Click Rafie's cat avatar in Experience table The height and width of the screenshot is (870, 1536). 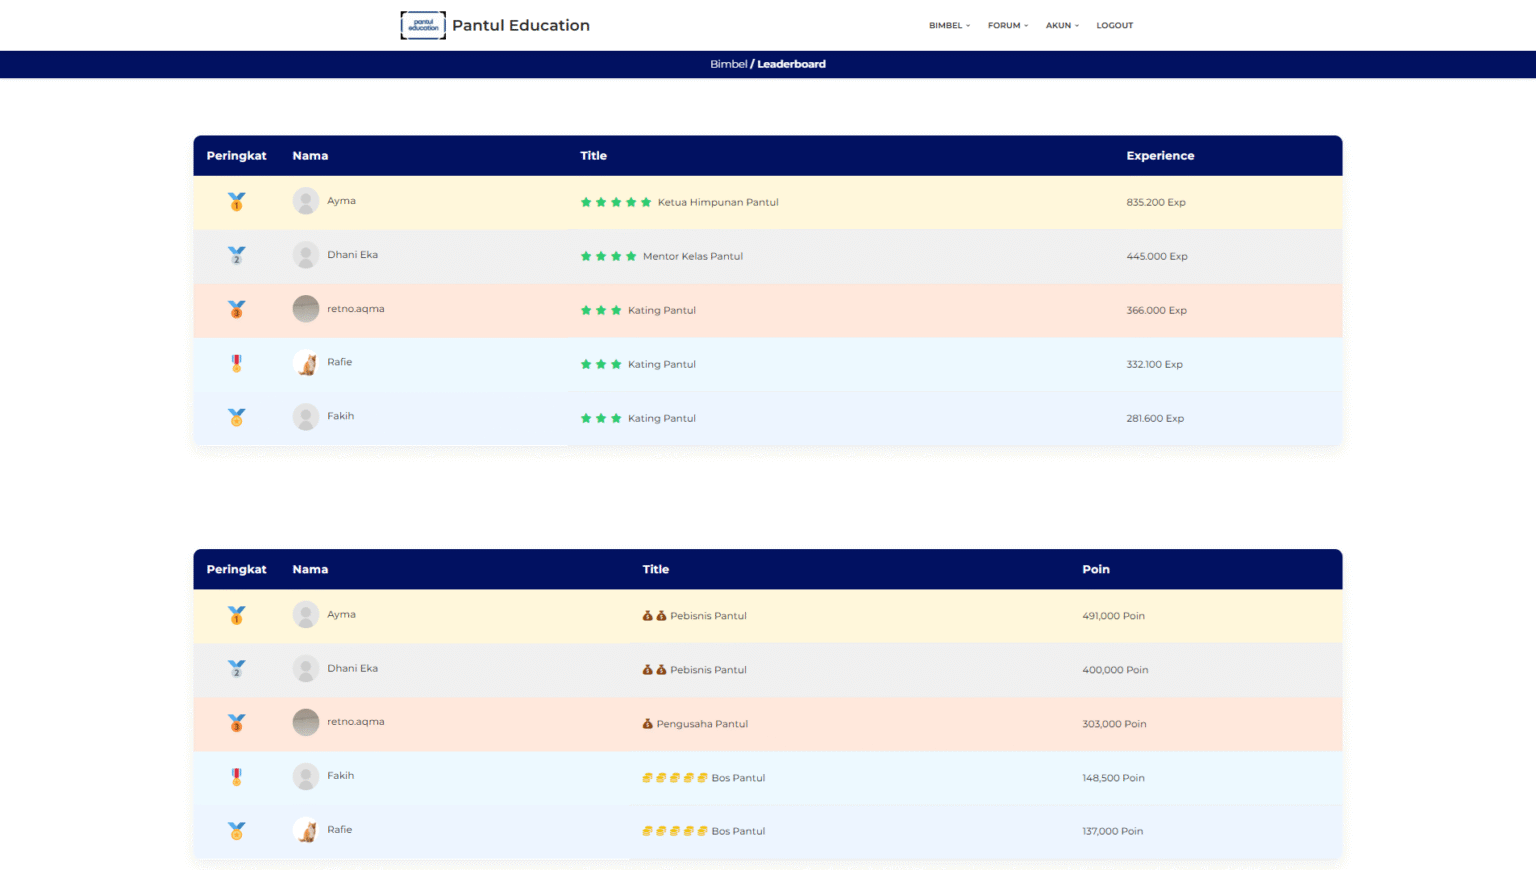(x=306, y=364)
